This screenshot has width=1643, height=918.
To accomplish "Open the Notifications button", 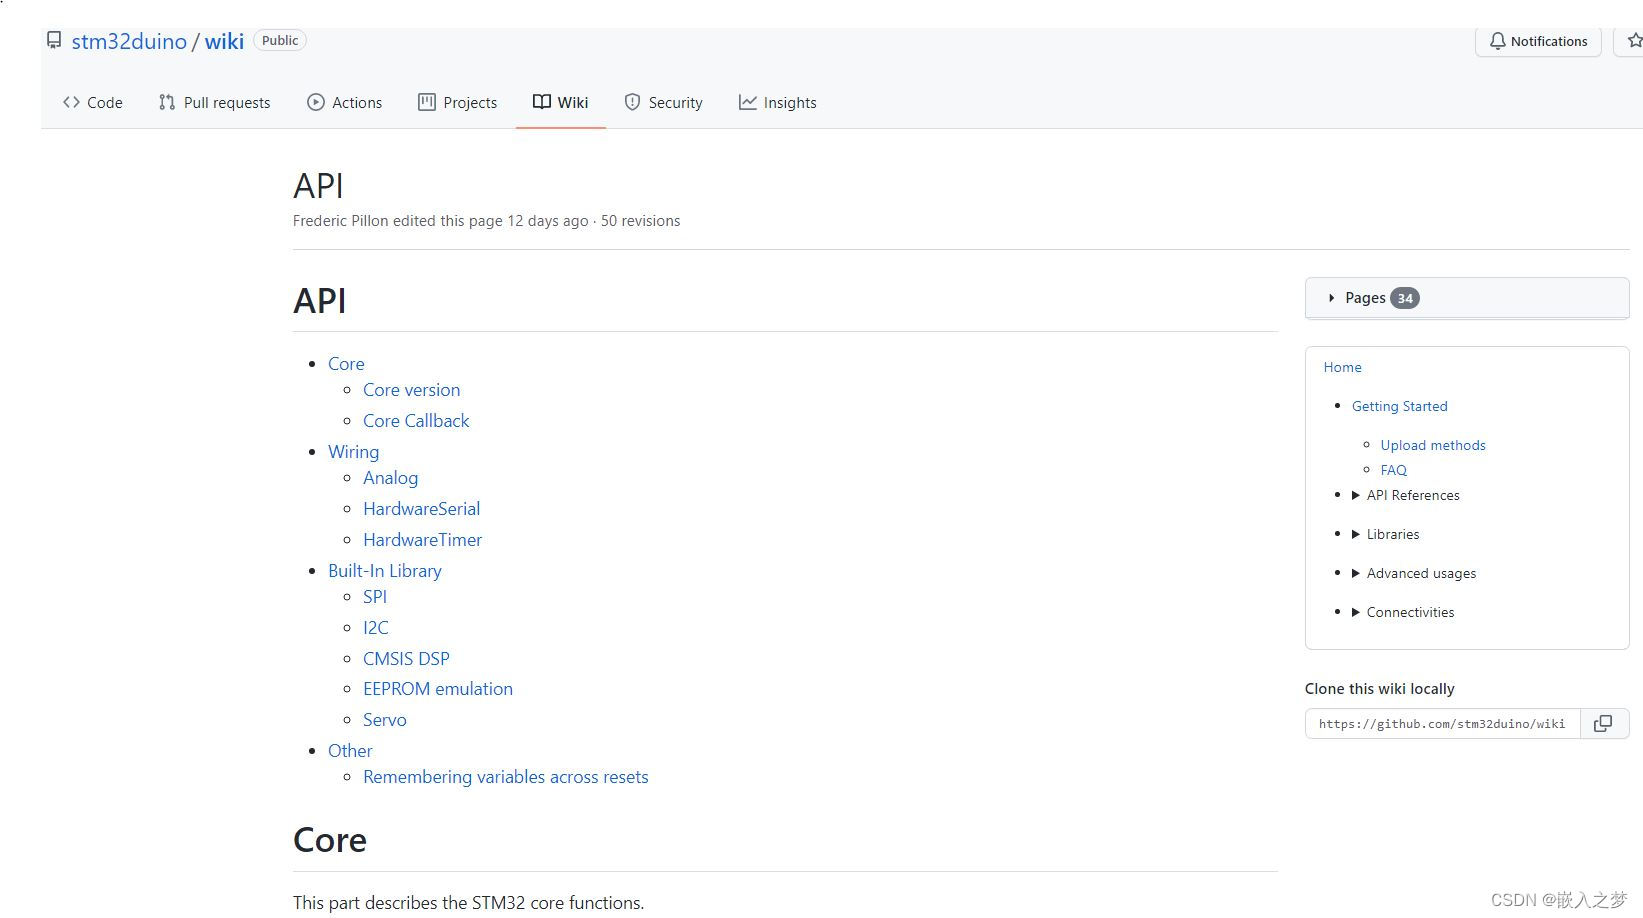I will pos(1538,41).
